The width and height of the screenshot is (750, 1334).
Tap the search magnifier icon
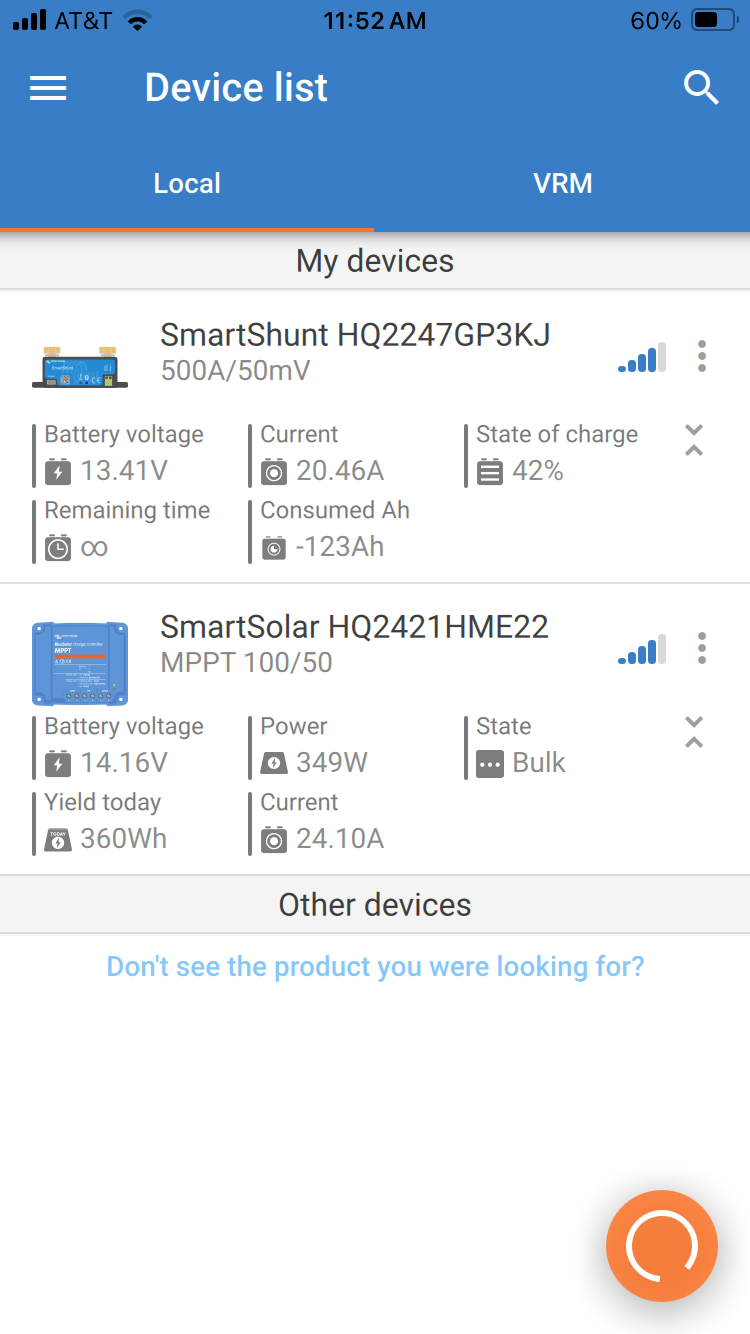pos(701,88)
